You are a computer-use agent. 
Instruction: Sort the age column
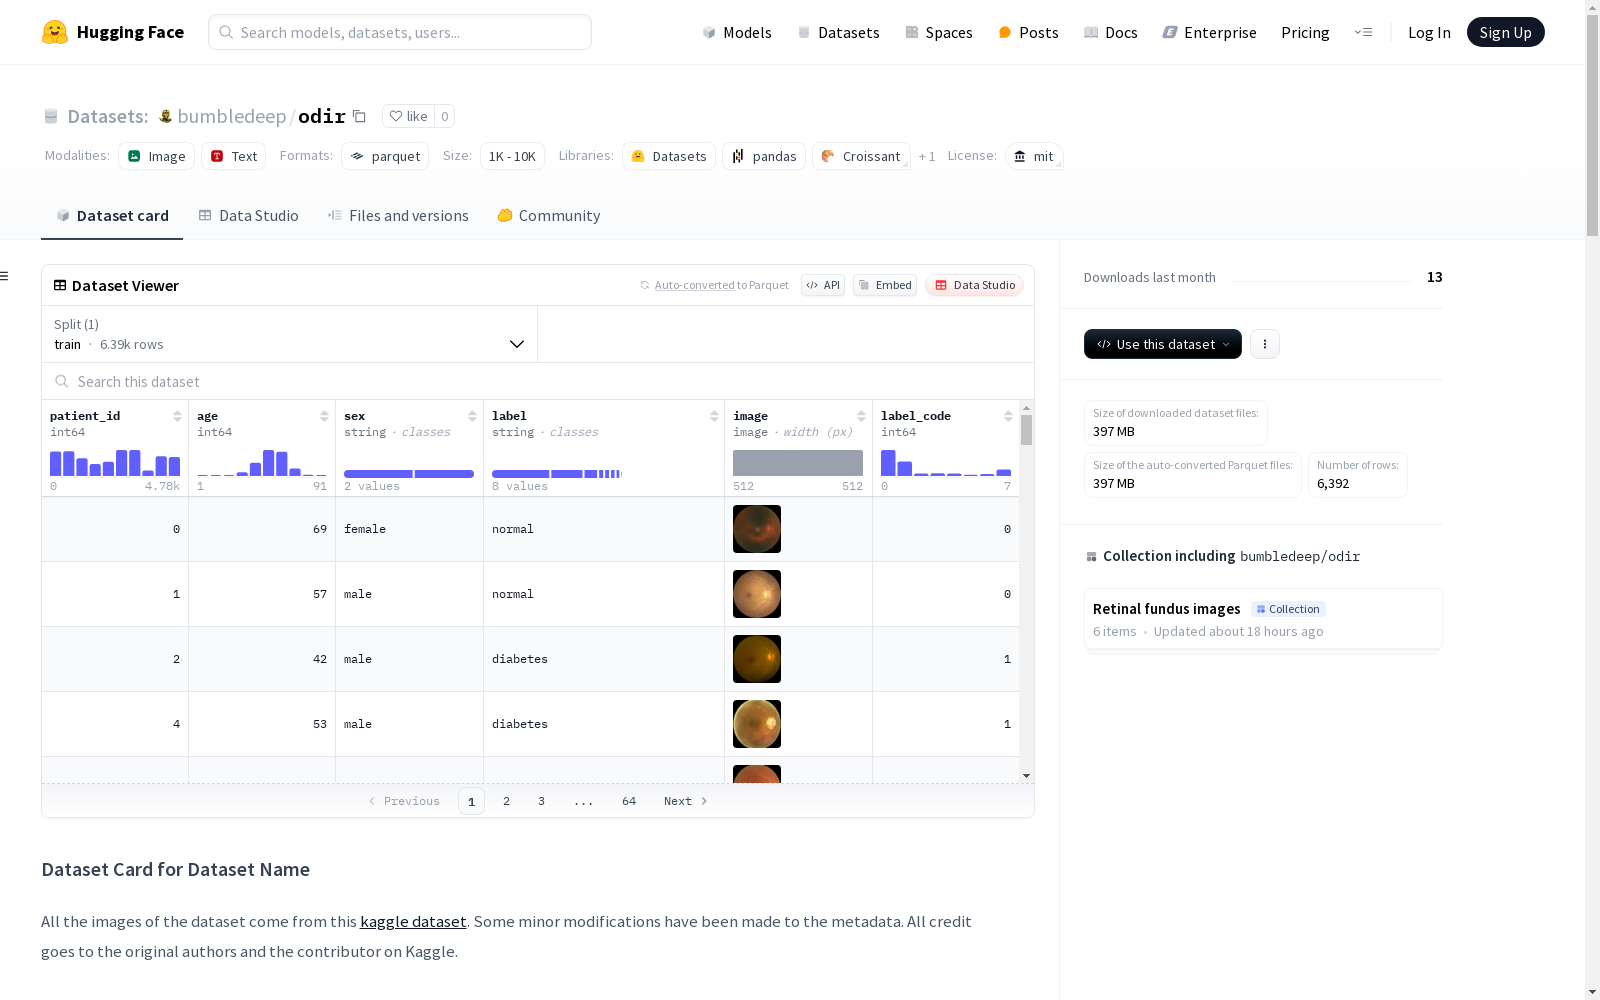[x=324, y=416]
